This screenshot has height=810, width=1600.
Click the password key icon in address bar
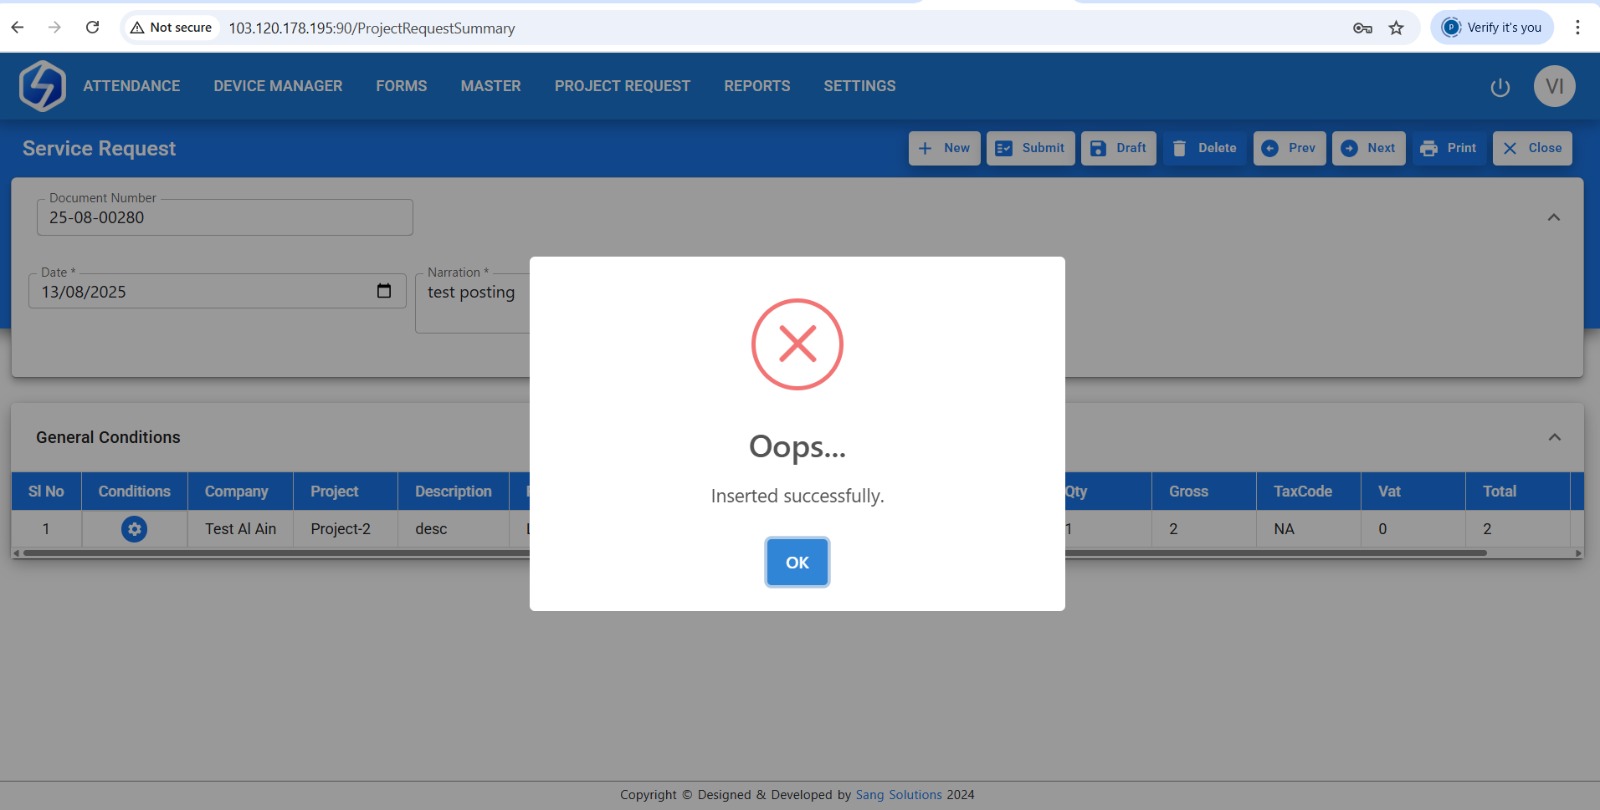pos(1362,28)
